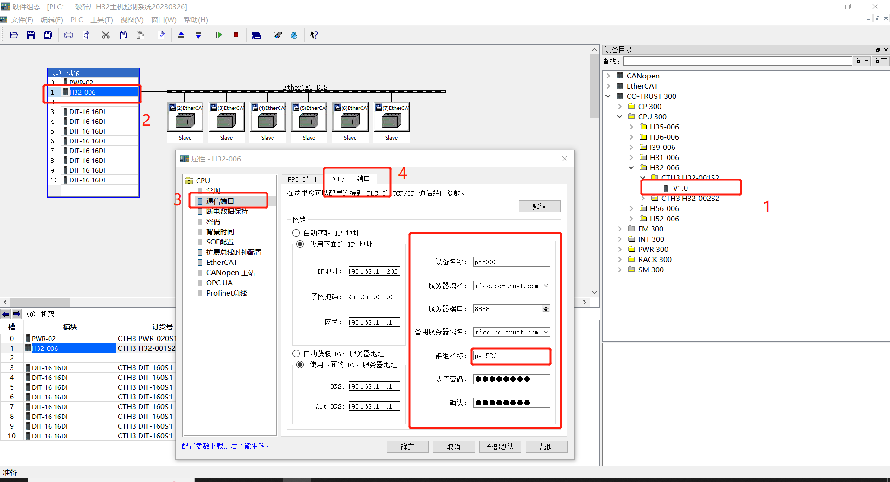Click the user name input field
The image size is (890, 482).
[511, 356]
